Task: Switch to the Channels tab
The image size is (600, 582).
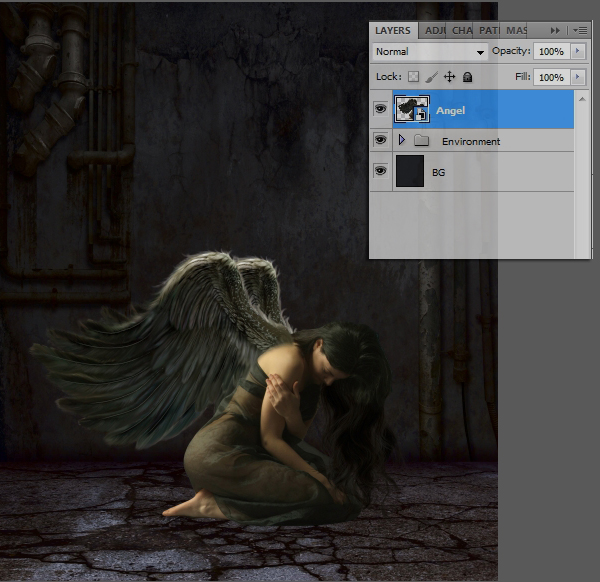Action: pos(463,31)
